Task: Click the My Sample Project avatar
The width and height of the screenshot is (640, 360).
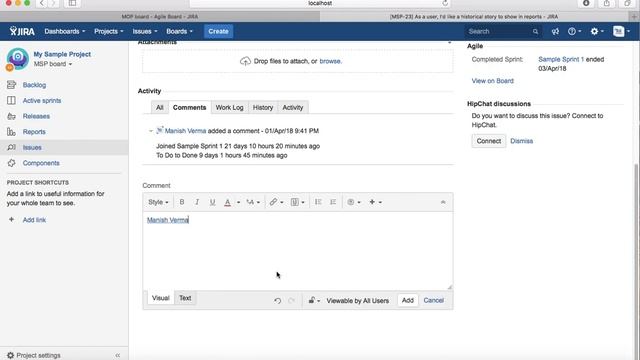Action: point(17,59)
